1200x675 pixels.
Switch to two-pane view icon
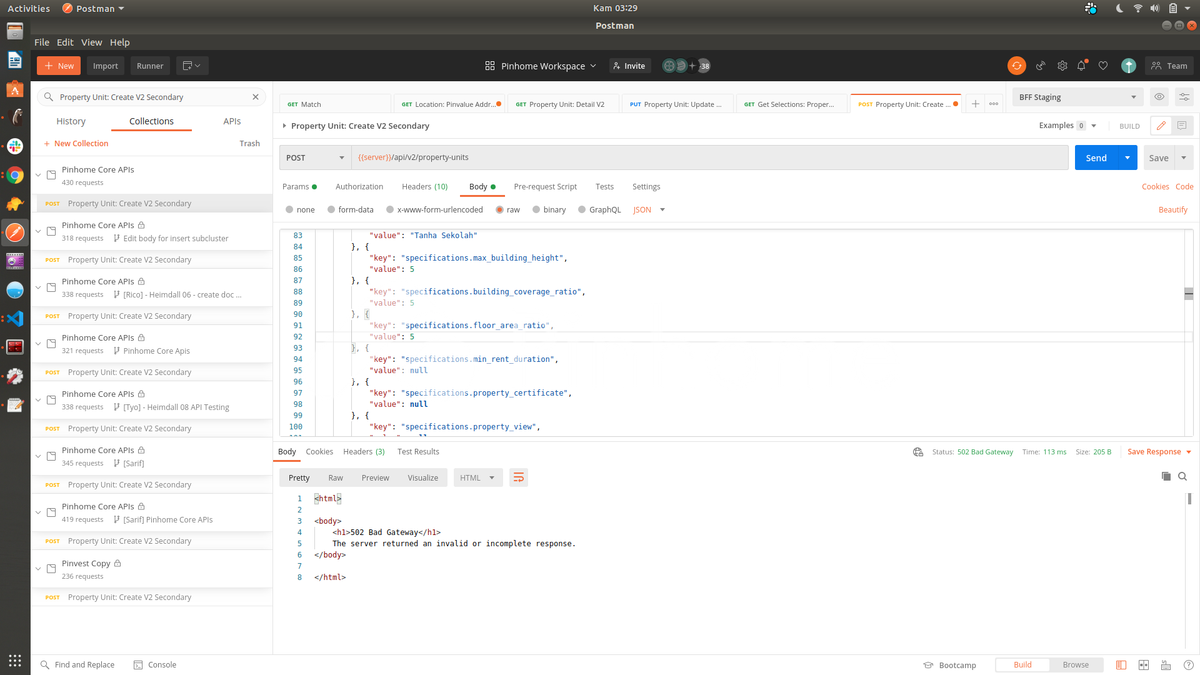click(1143, 665)
